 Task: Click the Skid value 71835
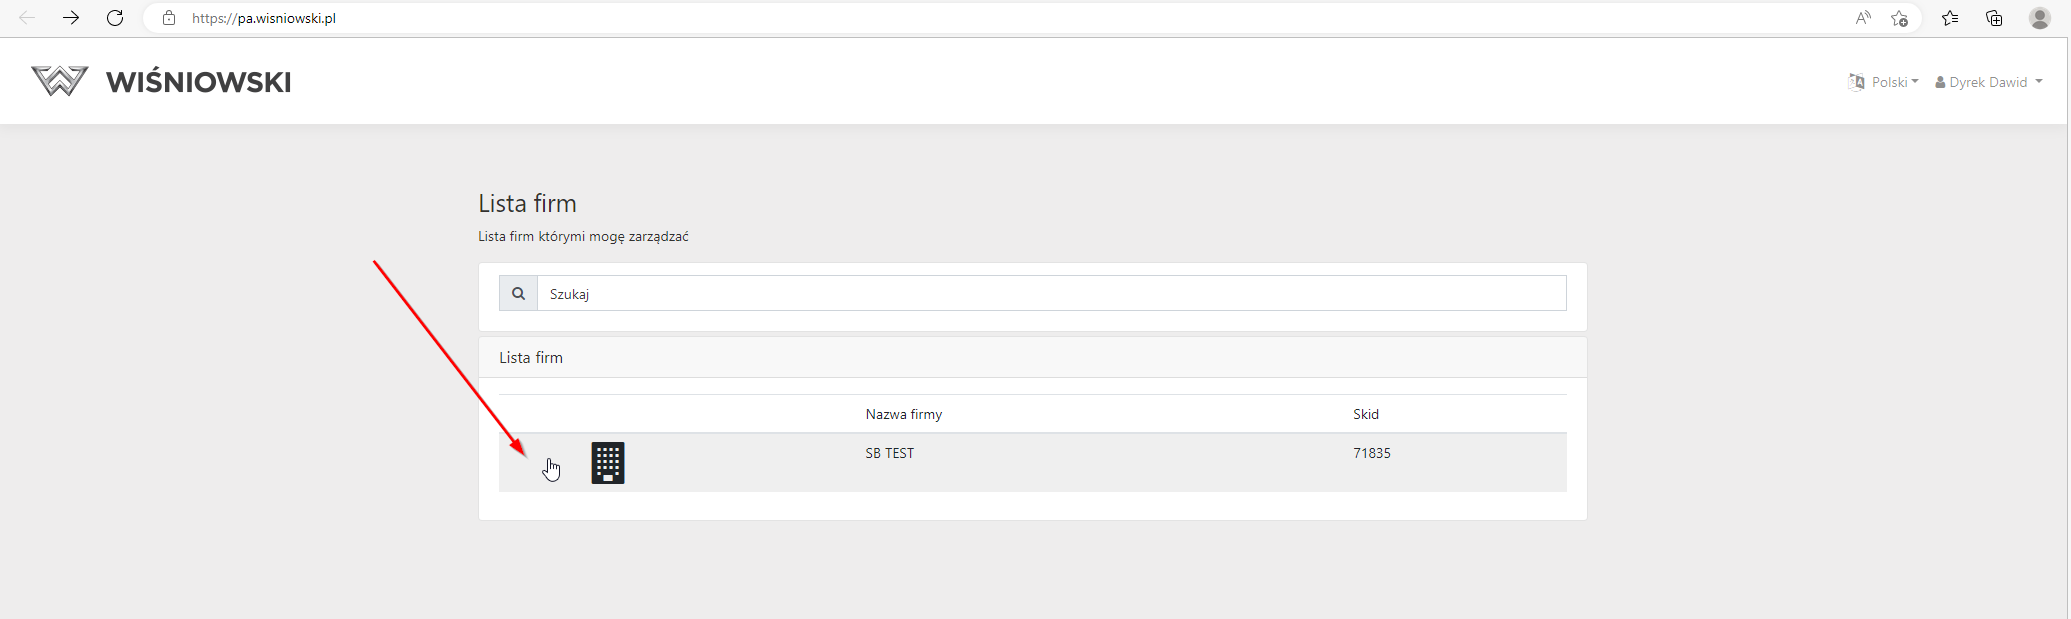coord(1371,453)
